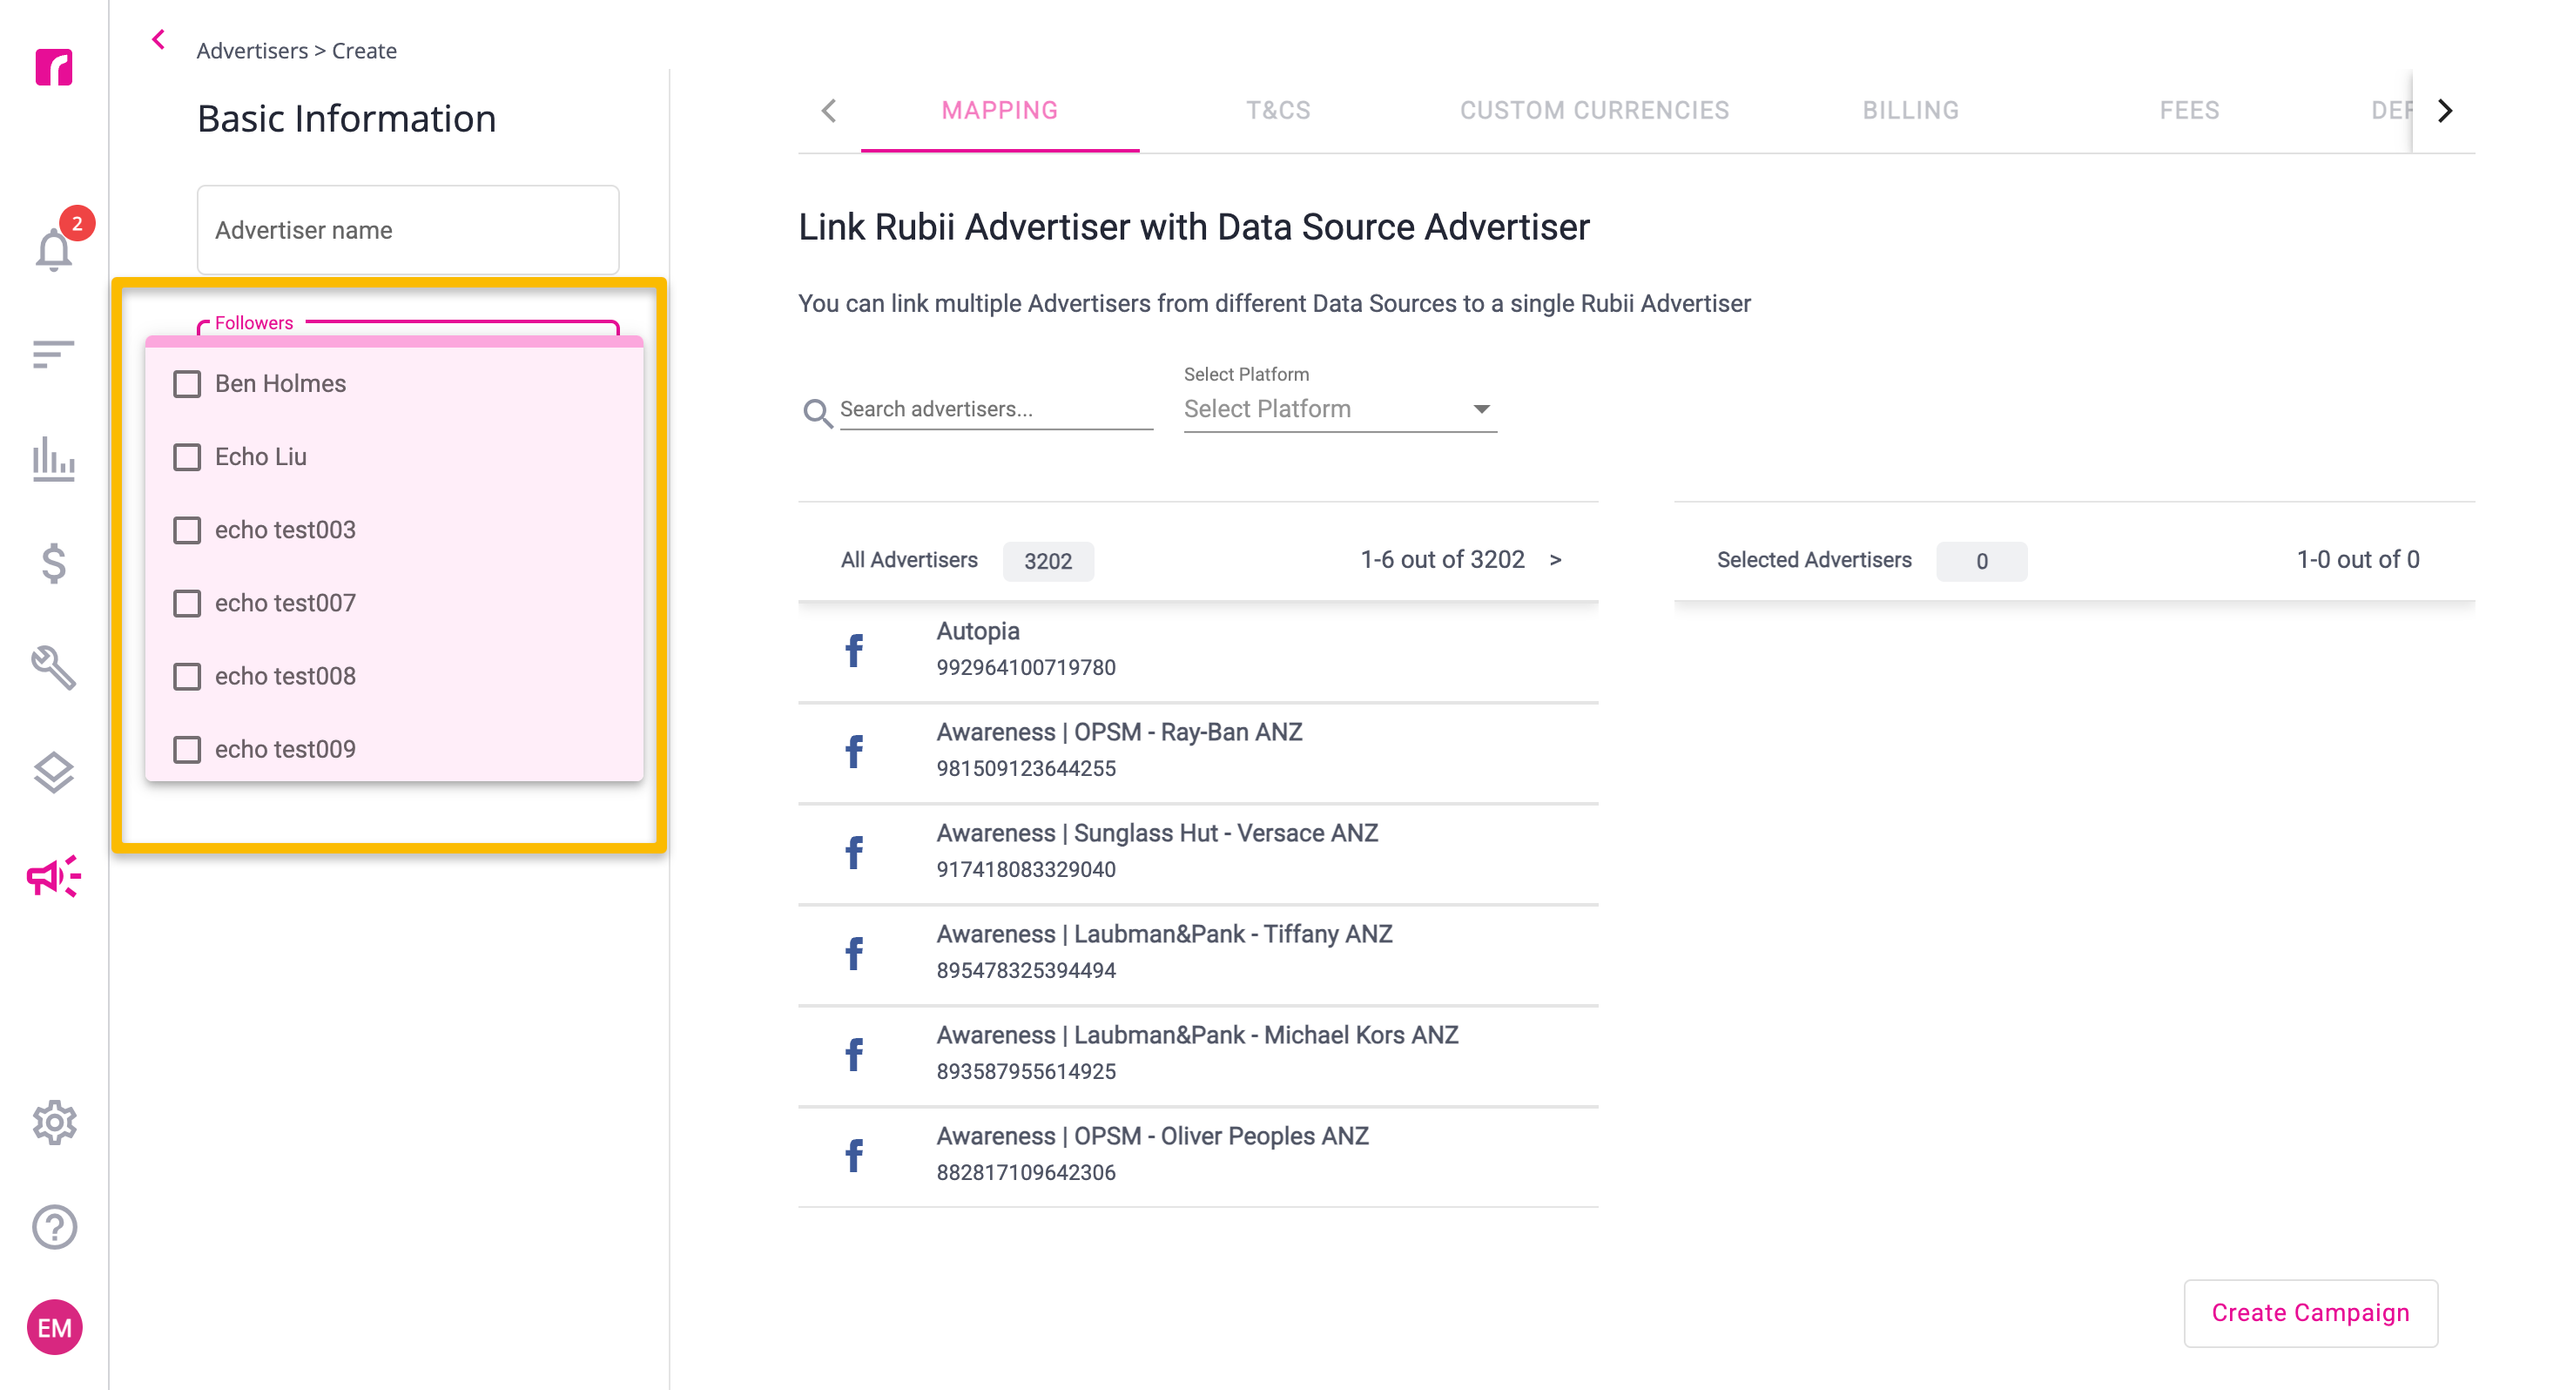Viewport: 2560px width, 1390px height.
Task: Switch to the Custom Currencies tab
Action: 1594,110
